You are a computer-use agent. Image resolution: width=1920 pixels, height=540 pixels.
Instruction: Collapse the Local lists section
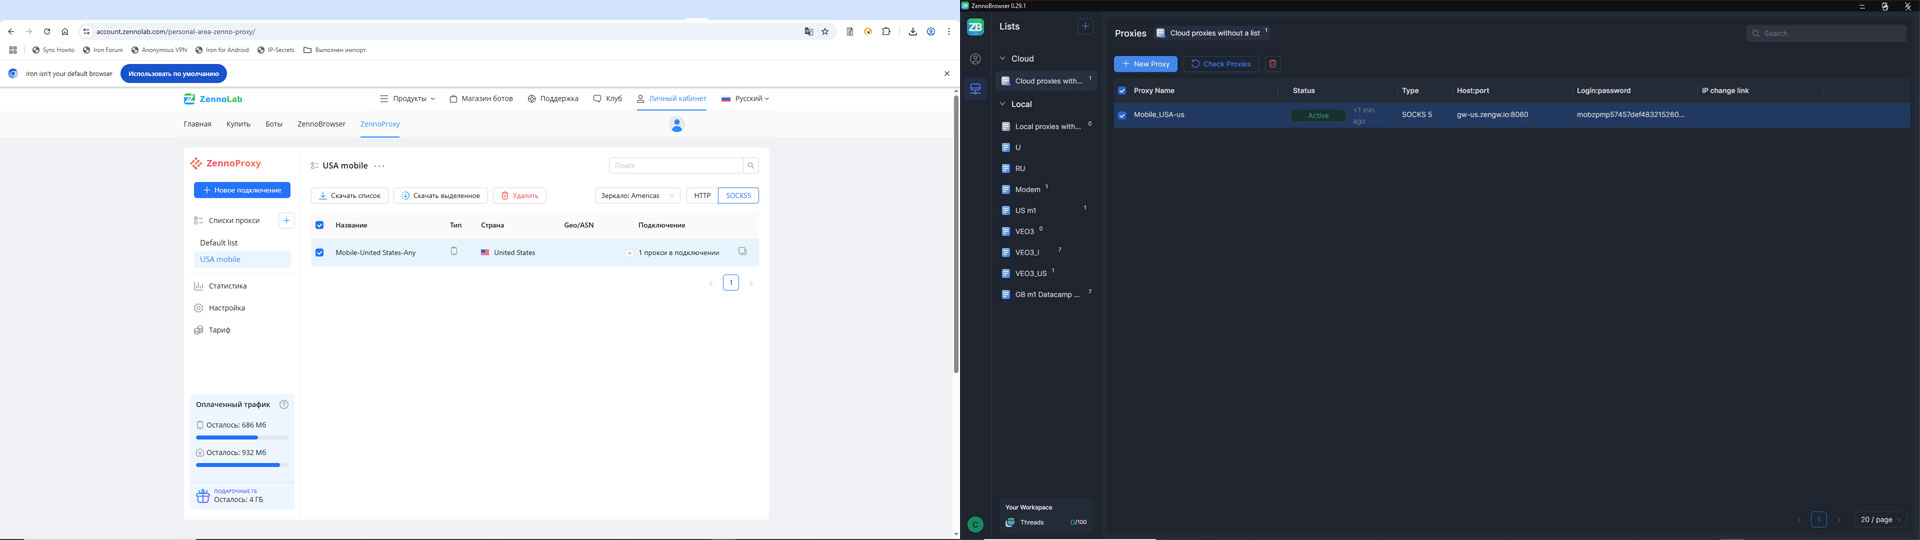pyautogui.click(x=1003, y=104)
